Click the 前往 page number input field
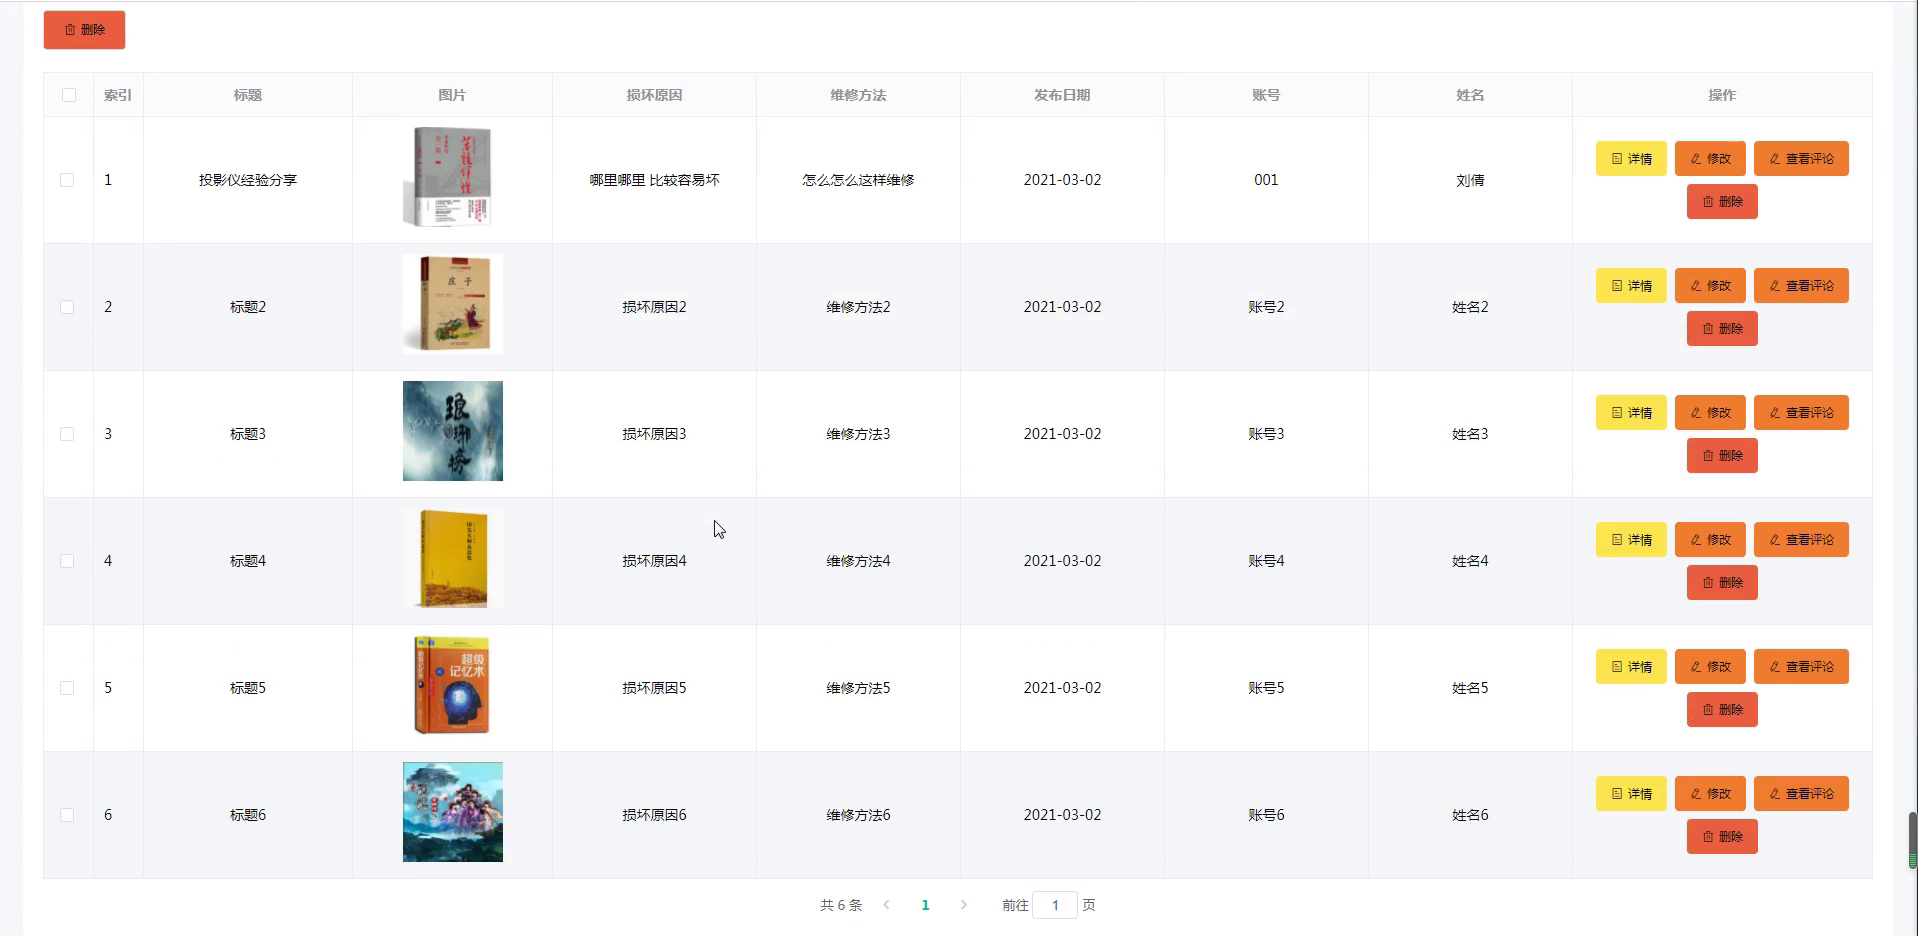1918x936 pixels. [1055, 905]
